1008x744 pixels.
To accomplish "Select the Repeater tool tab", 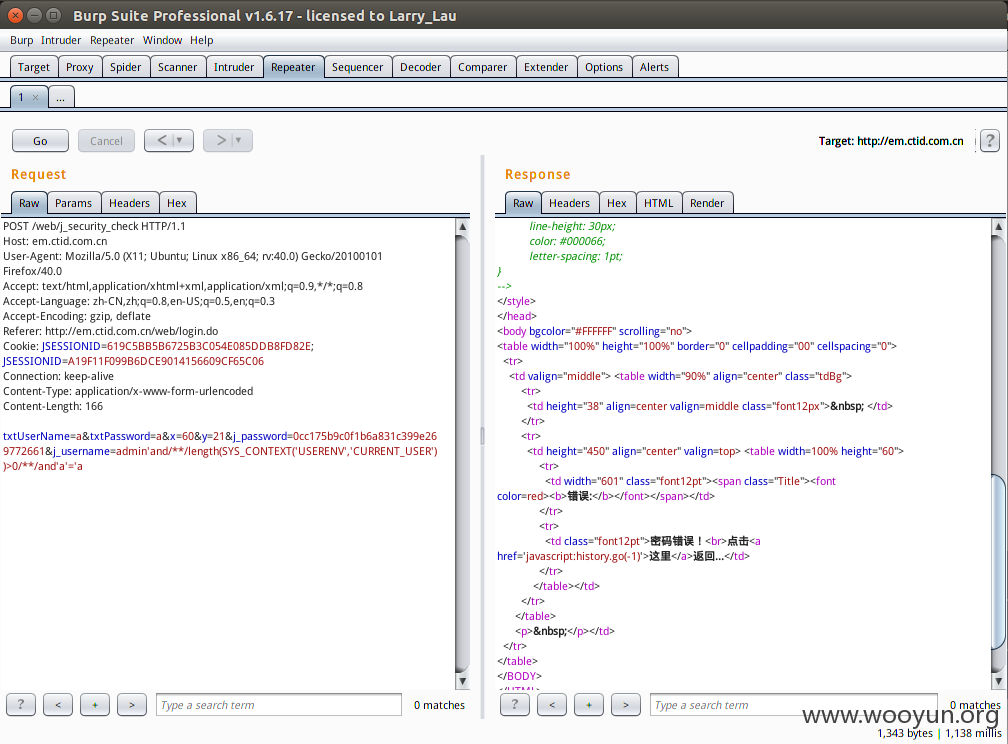I will (x=293, y=67).
